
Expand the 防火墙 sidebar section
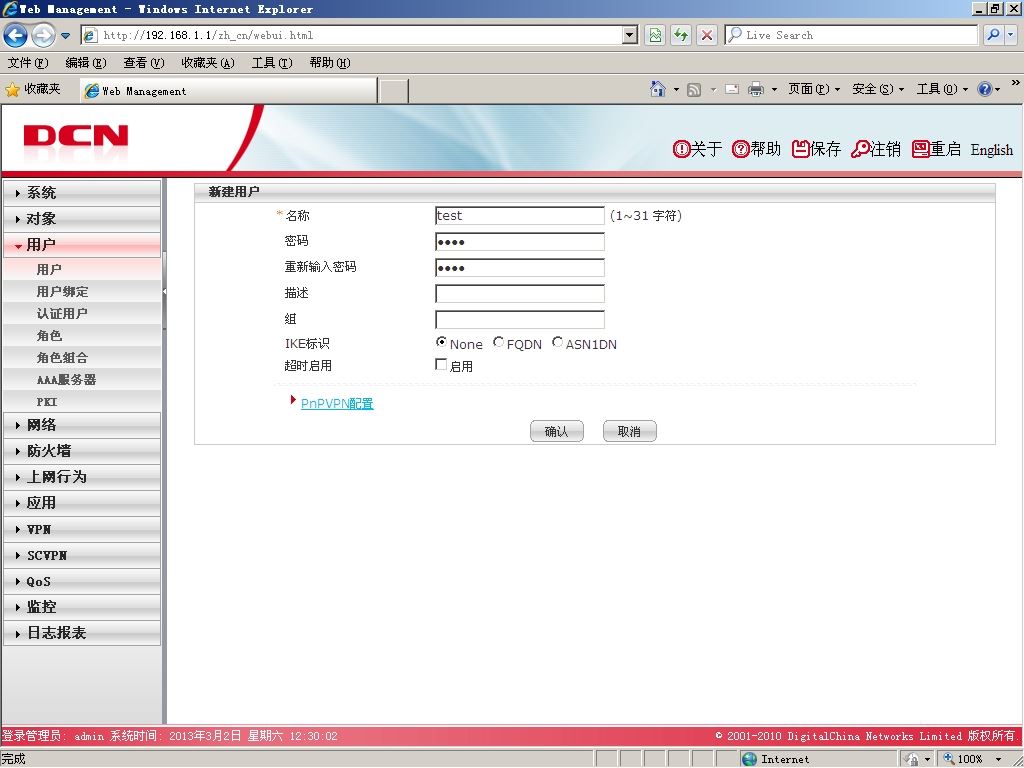(82, 451)
